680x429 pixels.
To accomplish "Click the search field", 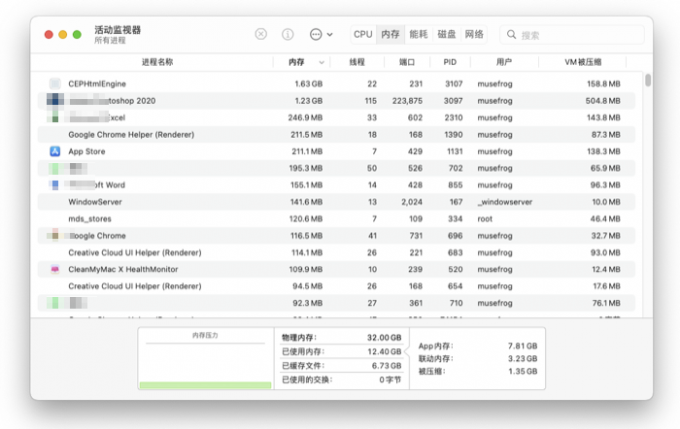I will (x=572, y=35).
